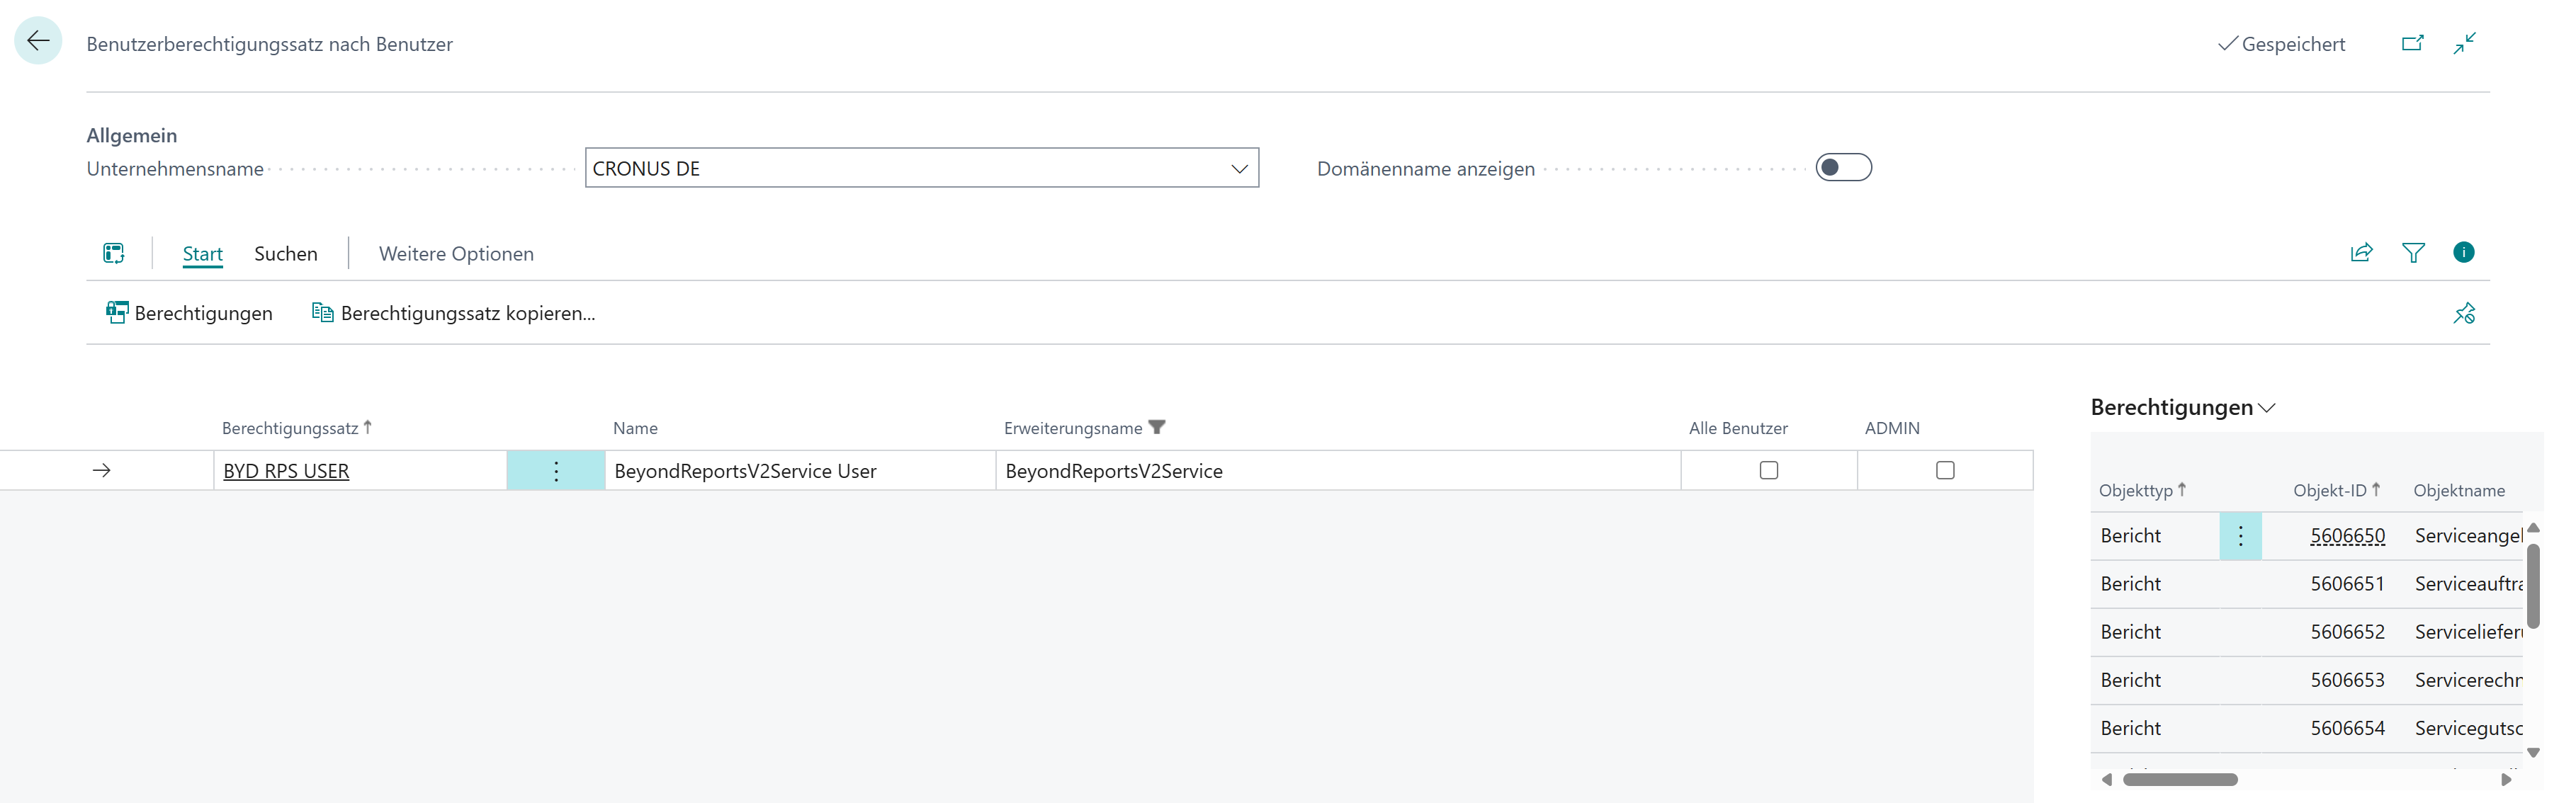Click the switch layout icon left of Start
2576x803 pixels.
click(x=113, y=253)
